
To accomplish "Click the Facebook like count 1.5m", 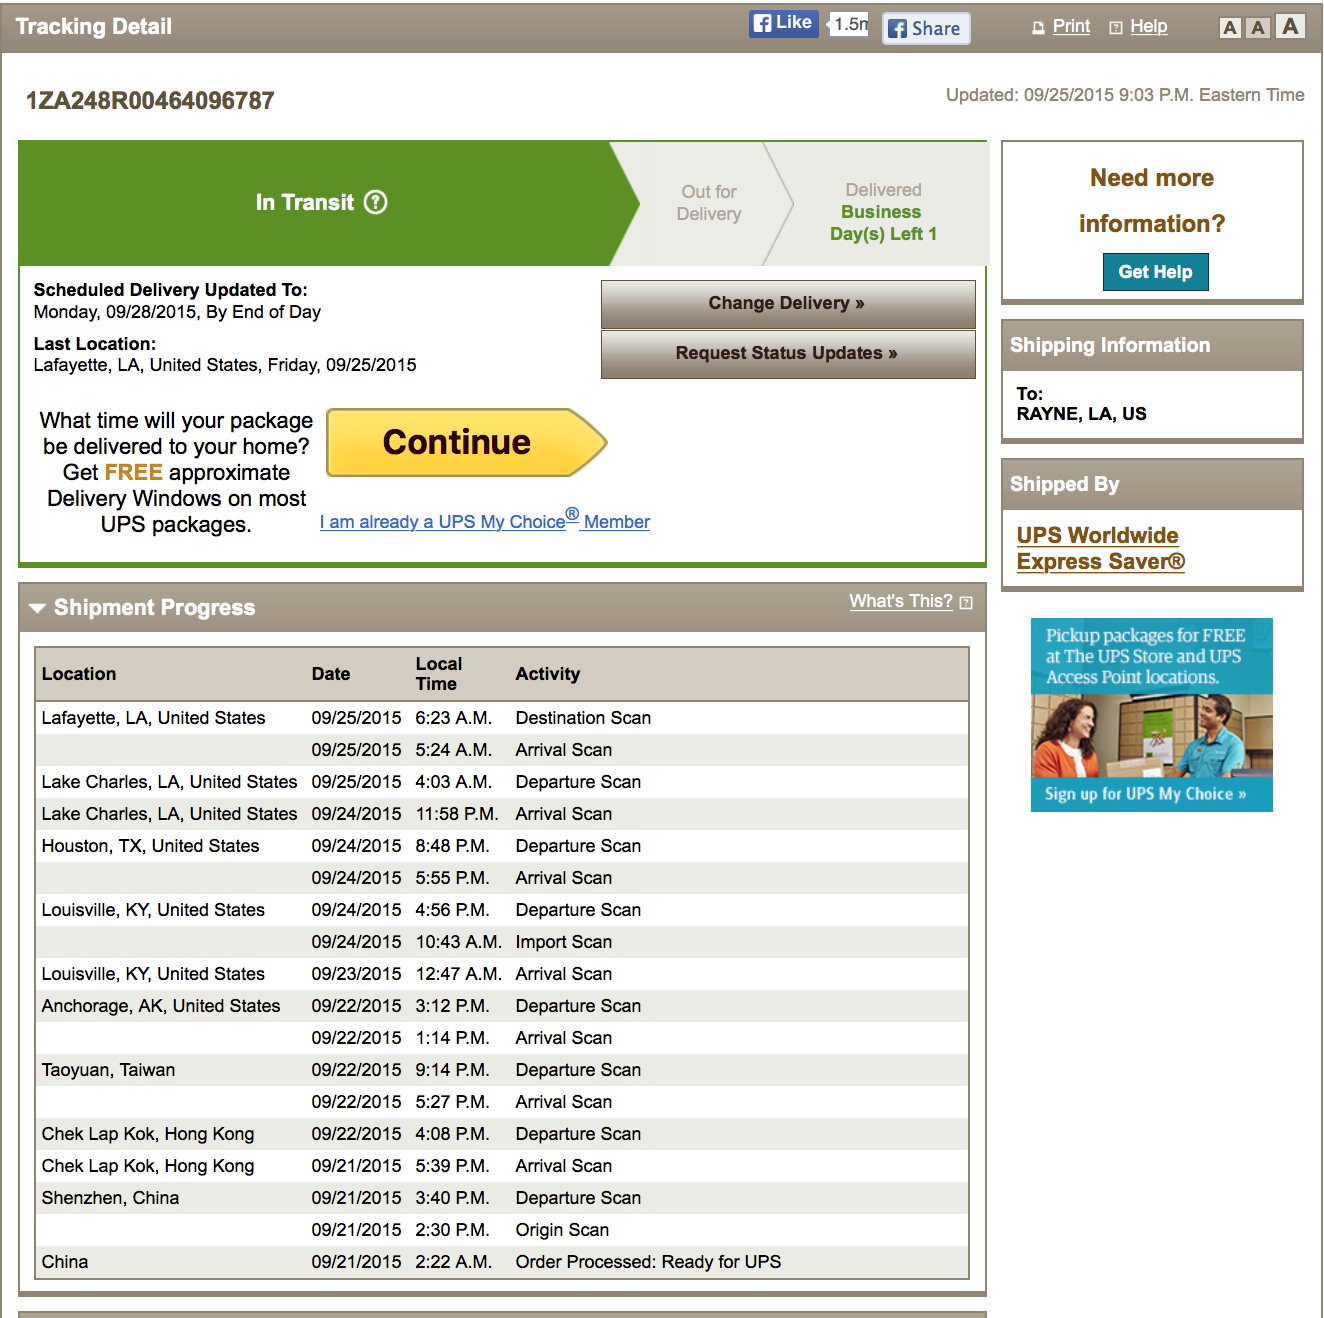I will (x=850, y=24).
